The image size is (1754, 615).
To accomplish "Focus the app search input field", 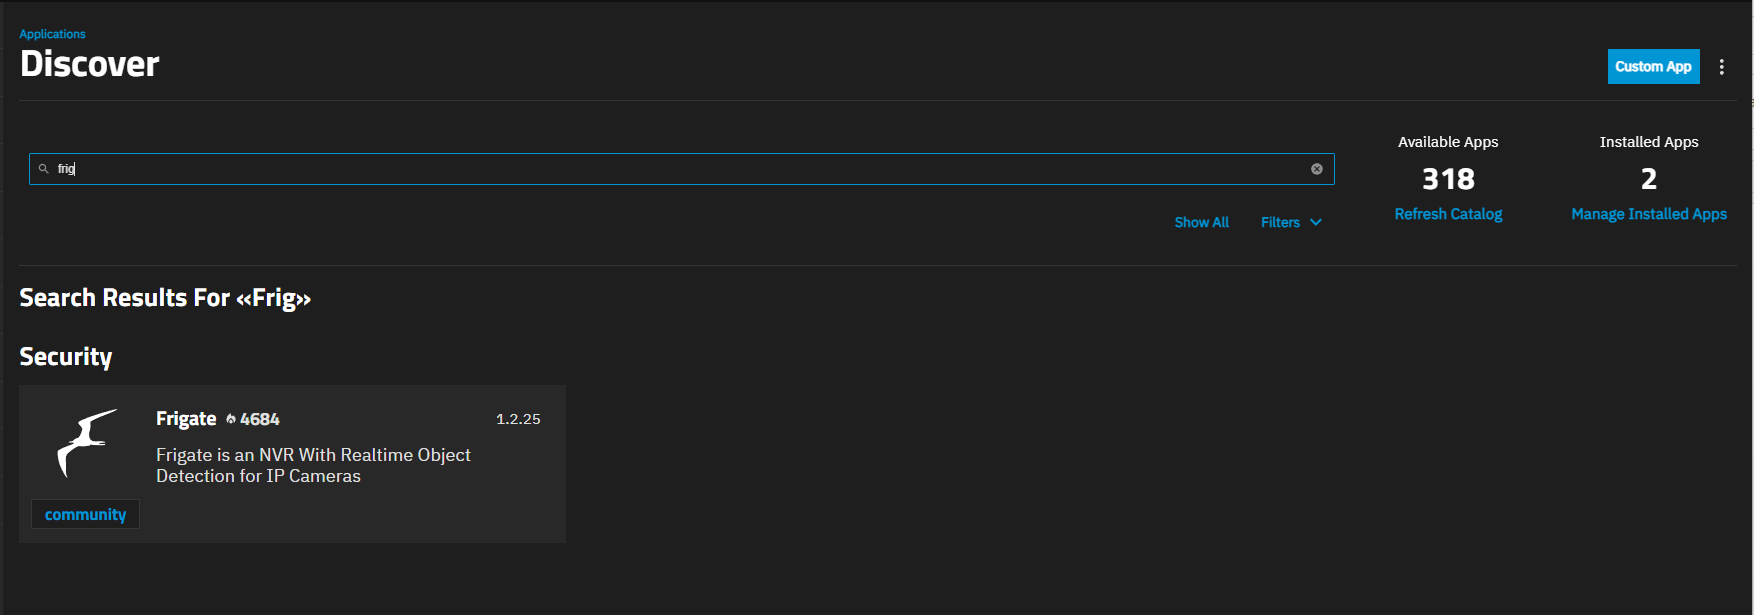I will click(x=680, y=169).
